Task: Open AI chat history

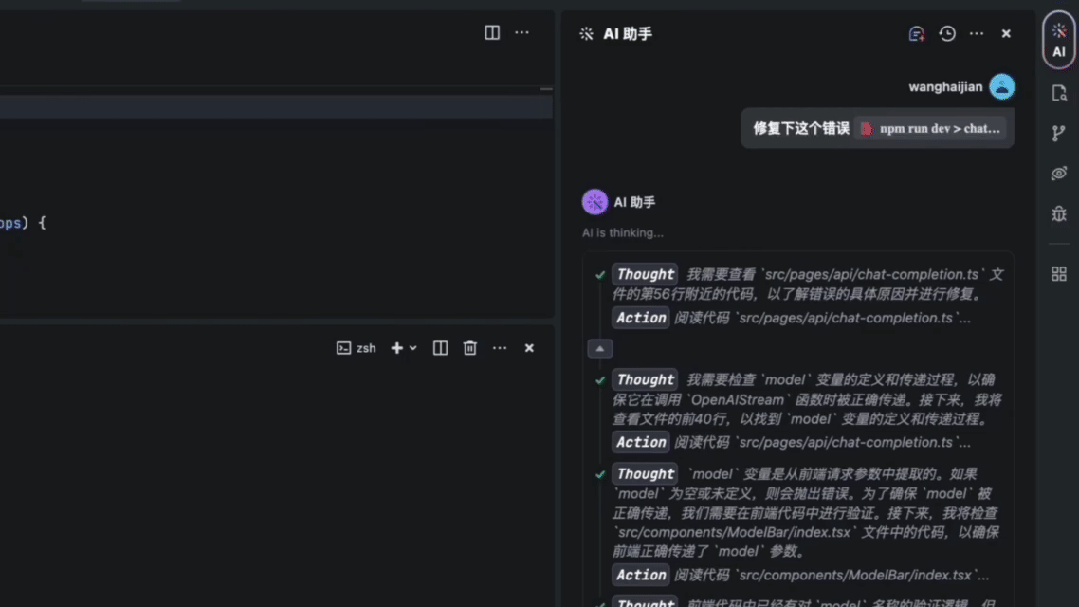Action: coord(948,34)
